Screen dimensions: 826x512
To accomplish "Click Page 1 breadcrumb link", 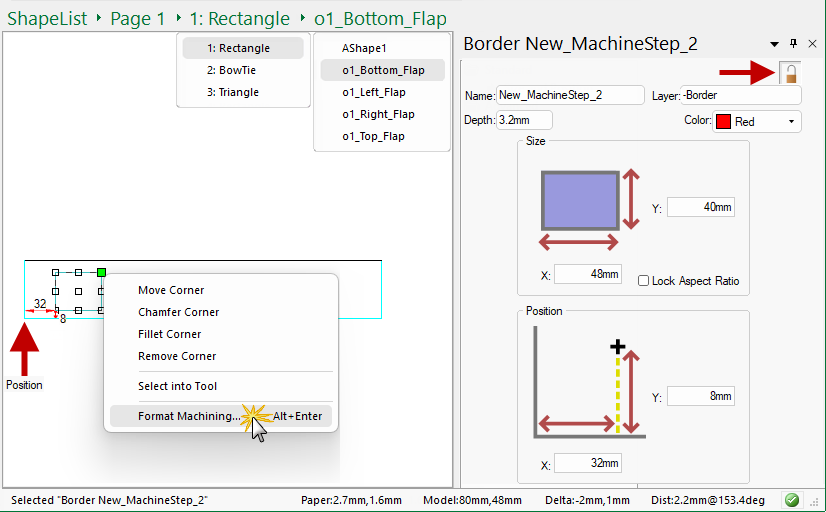I will click(137, 18).
